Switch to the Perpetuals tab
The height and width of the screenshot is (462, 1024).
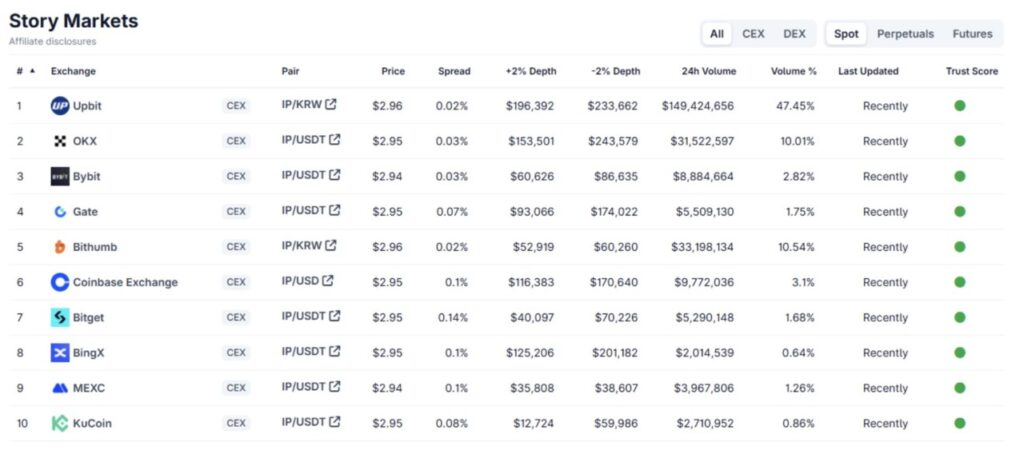click(905, 34)
